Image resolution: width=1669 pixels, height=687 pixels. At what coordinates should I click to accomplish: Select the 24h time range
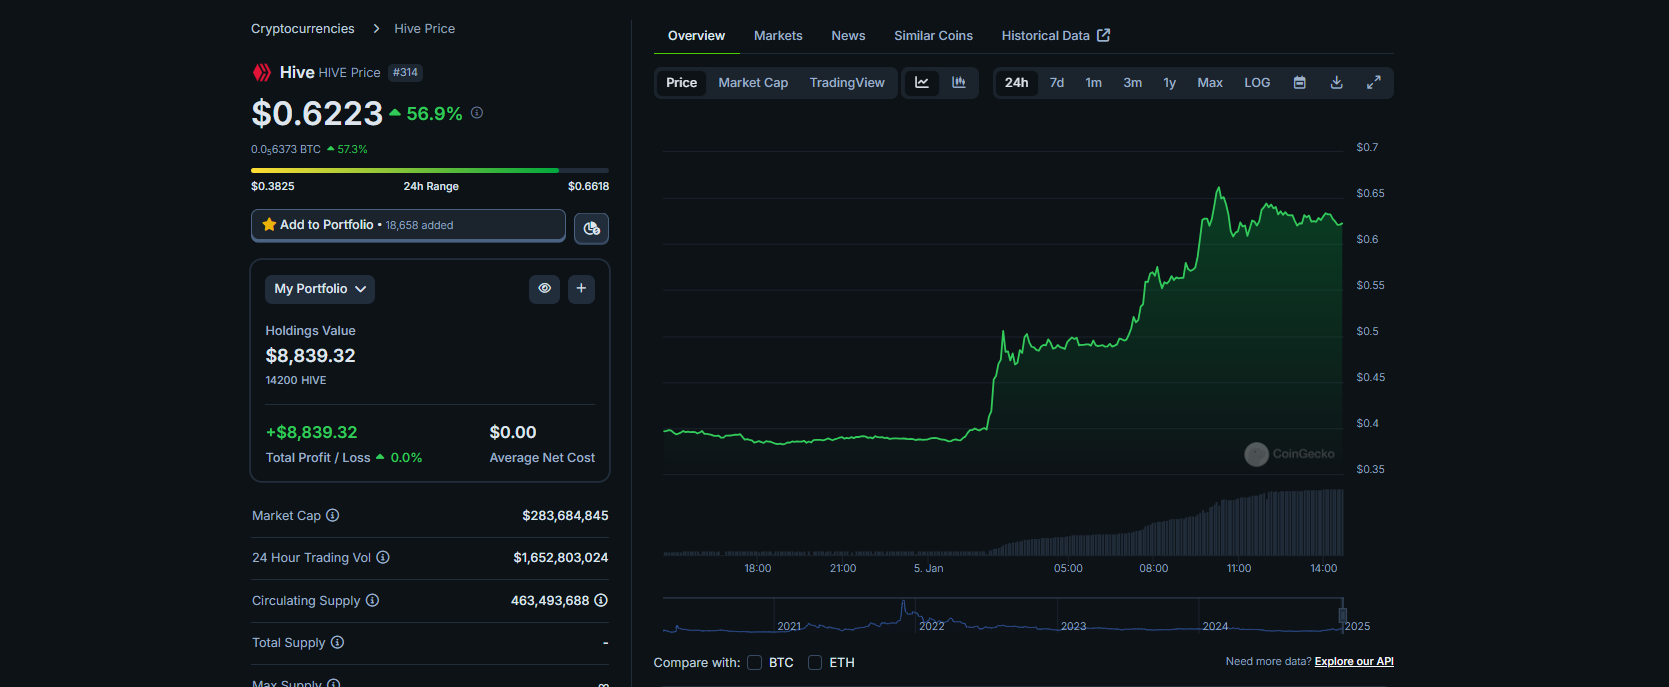tap(1017, 82)
